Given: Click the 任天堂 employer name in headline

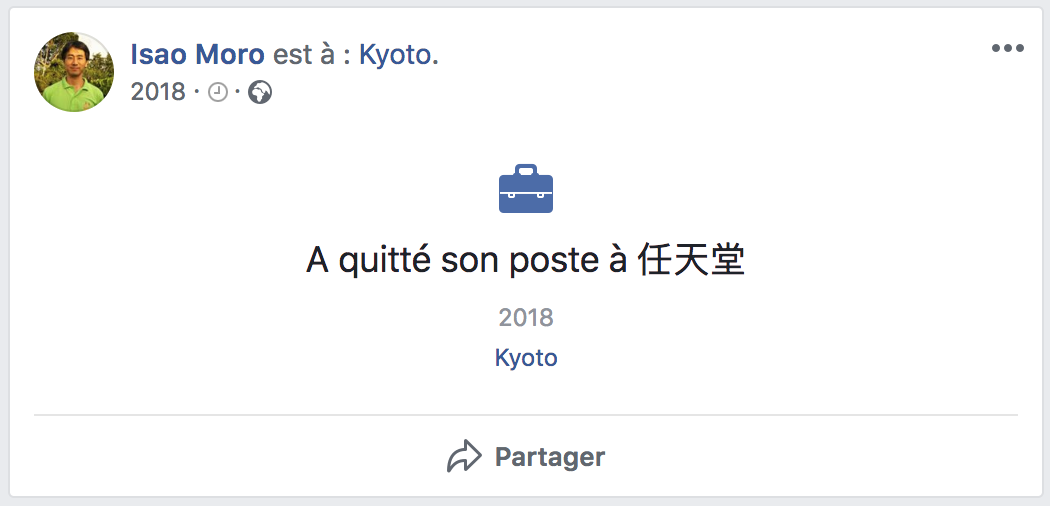Looking at the screenshot, I should 691,261.
